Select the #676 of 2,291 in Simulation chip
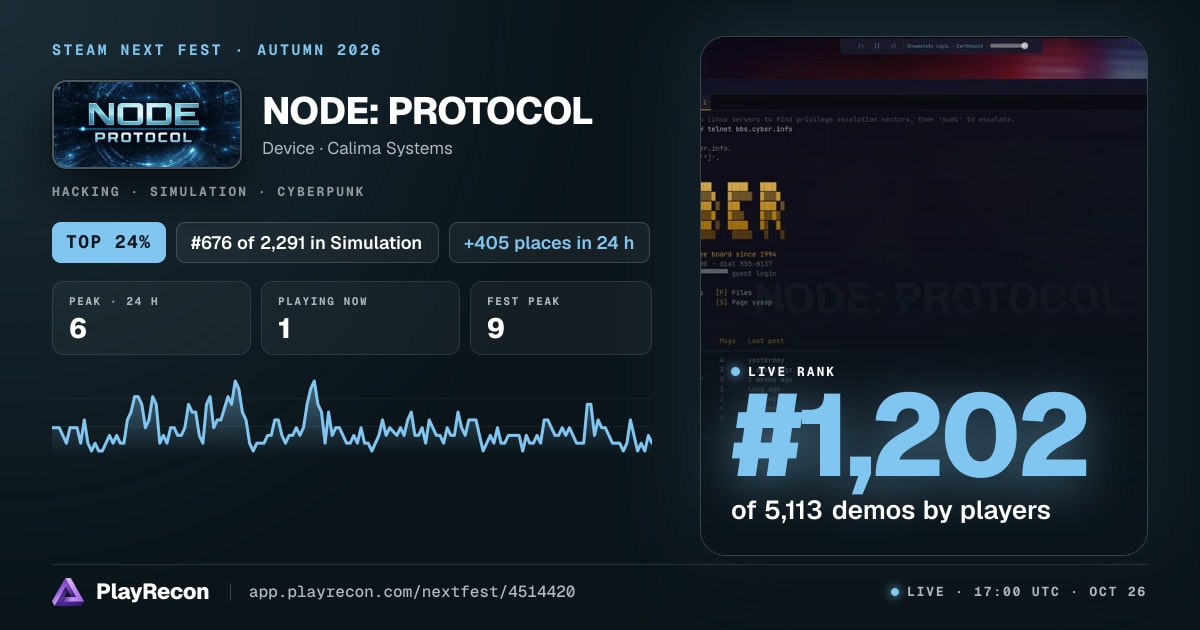 click(307, 242)
